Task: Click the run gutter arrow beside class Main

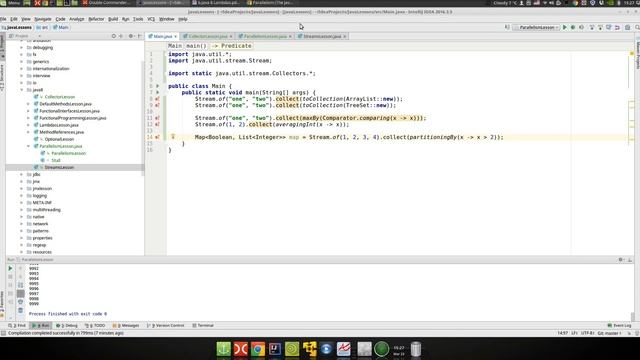Action: [x=158, y=86]
